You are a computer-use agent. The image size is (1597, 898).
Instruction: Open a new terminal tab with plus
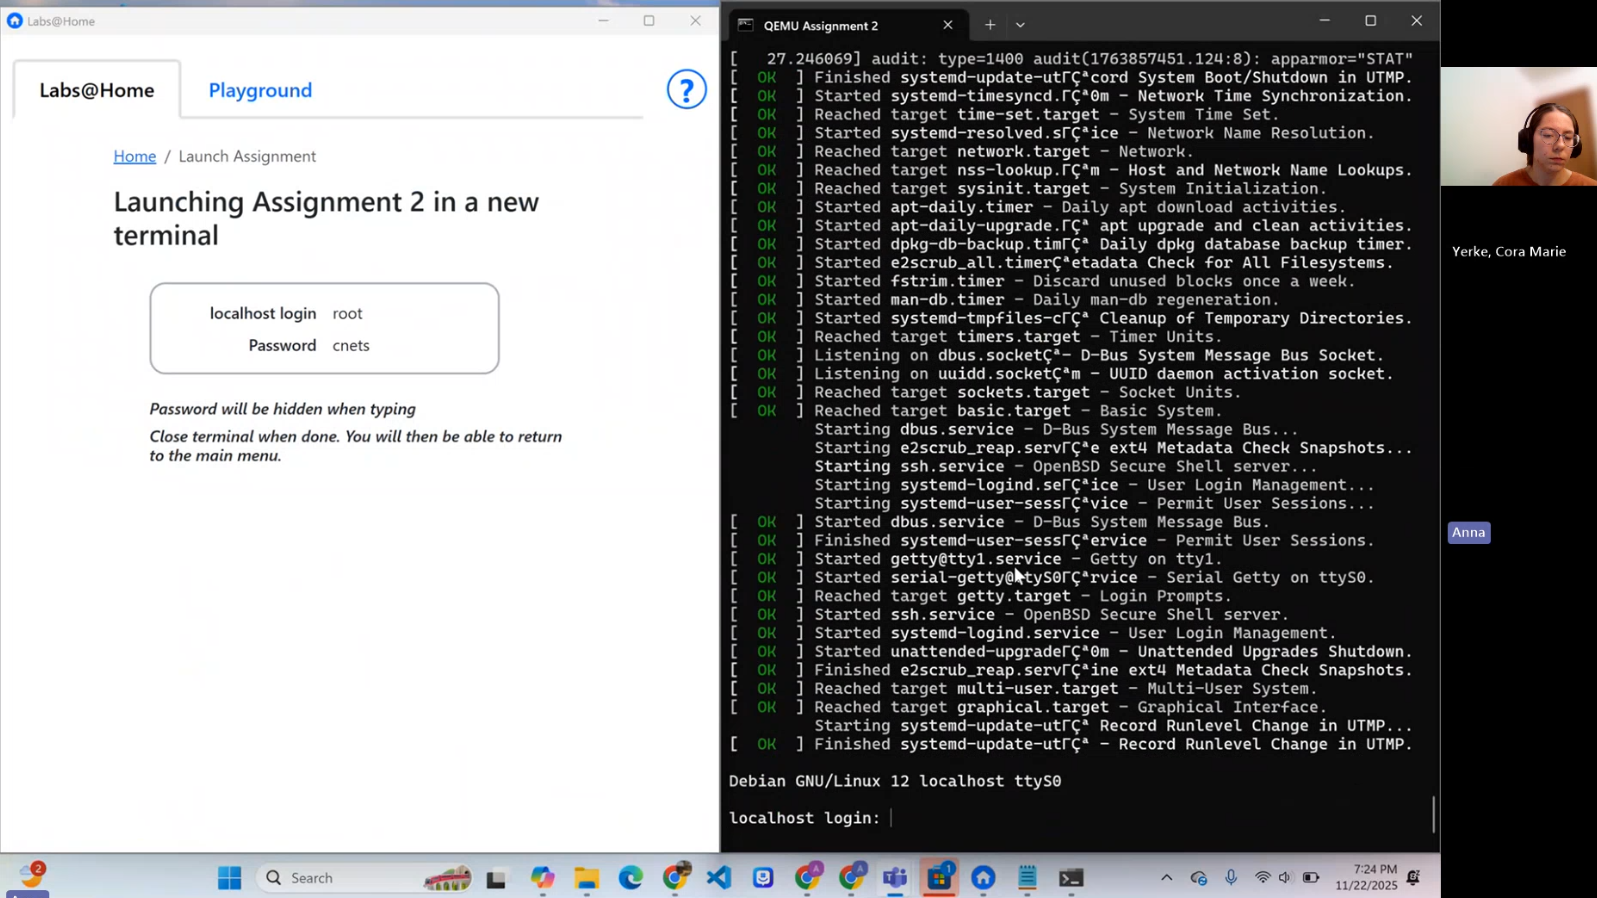coord(989,25)
